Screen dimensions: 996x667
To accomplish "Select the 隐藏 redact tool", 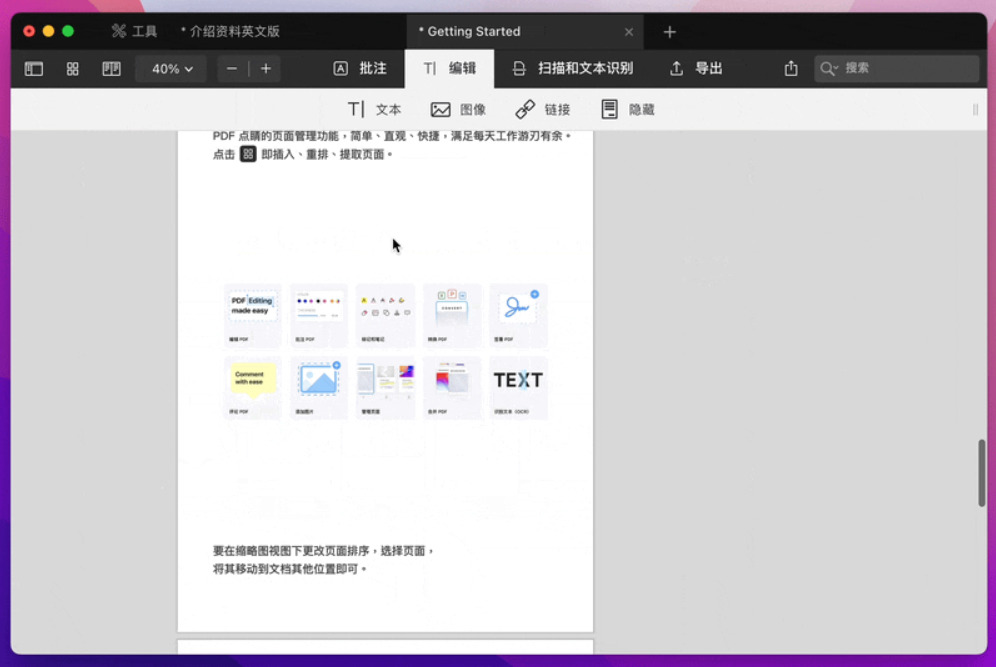I will click(627, 110).
